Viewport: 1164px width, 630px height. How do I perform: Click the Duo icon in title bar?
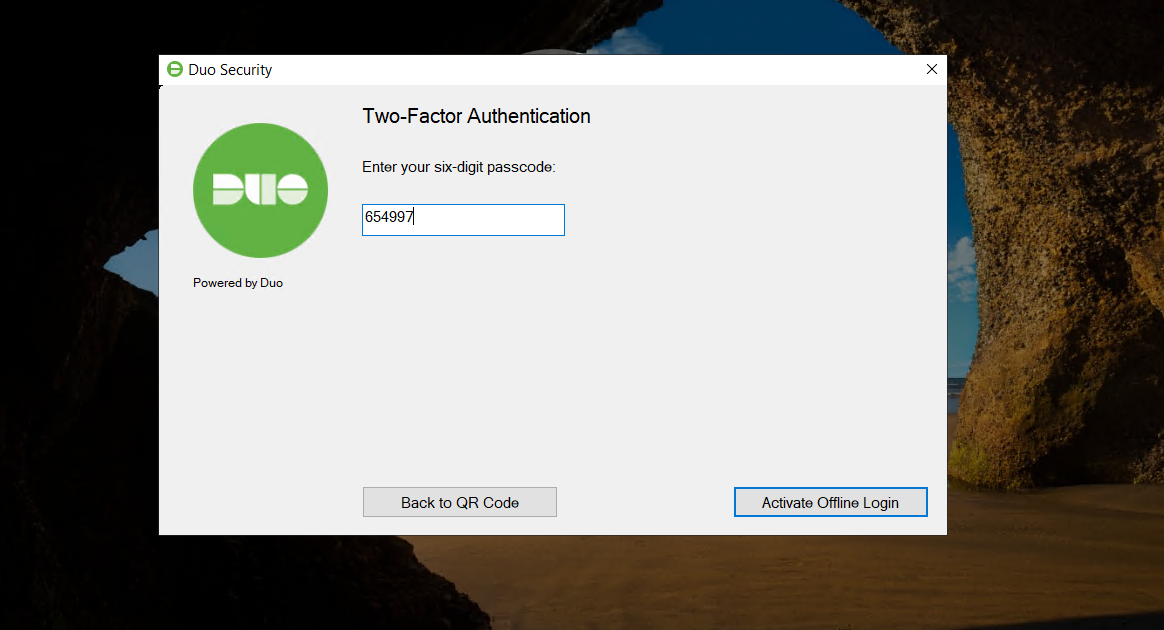click(x=174, y=69)
